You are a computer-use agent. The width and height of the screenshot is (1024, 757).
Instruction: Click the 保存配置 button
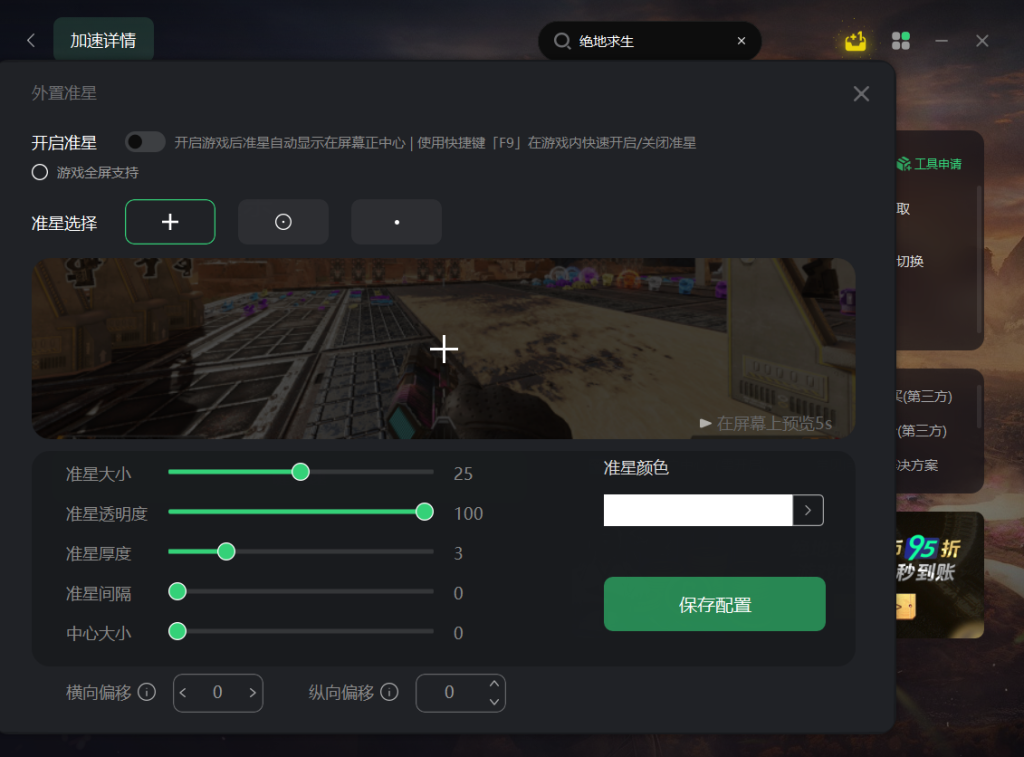tap(714, 604)
